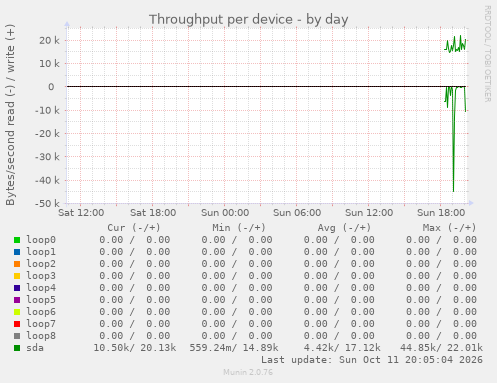Click the 'Munin 2.0.76' version footer
Viewport: 497px width, 383px height.
point(248,372)
